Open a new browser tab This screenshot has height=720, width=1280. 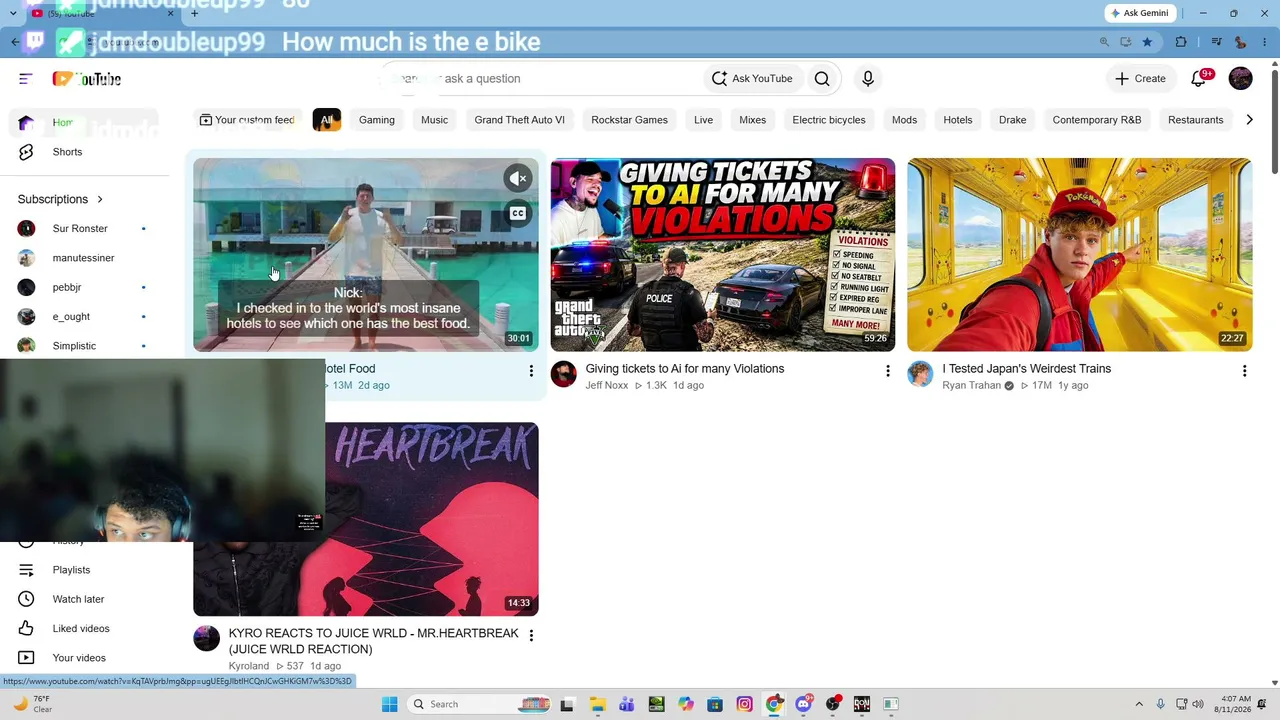(194, 13)
